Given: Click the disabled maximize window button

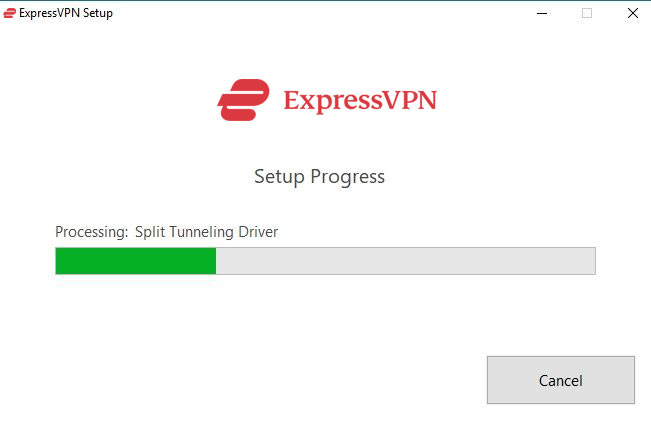Looking at the screenshot, I should point(587,13).
